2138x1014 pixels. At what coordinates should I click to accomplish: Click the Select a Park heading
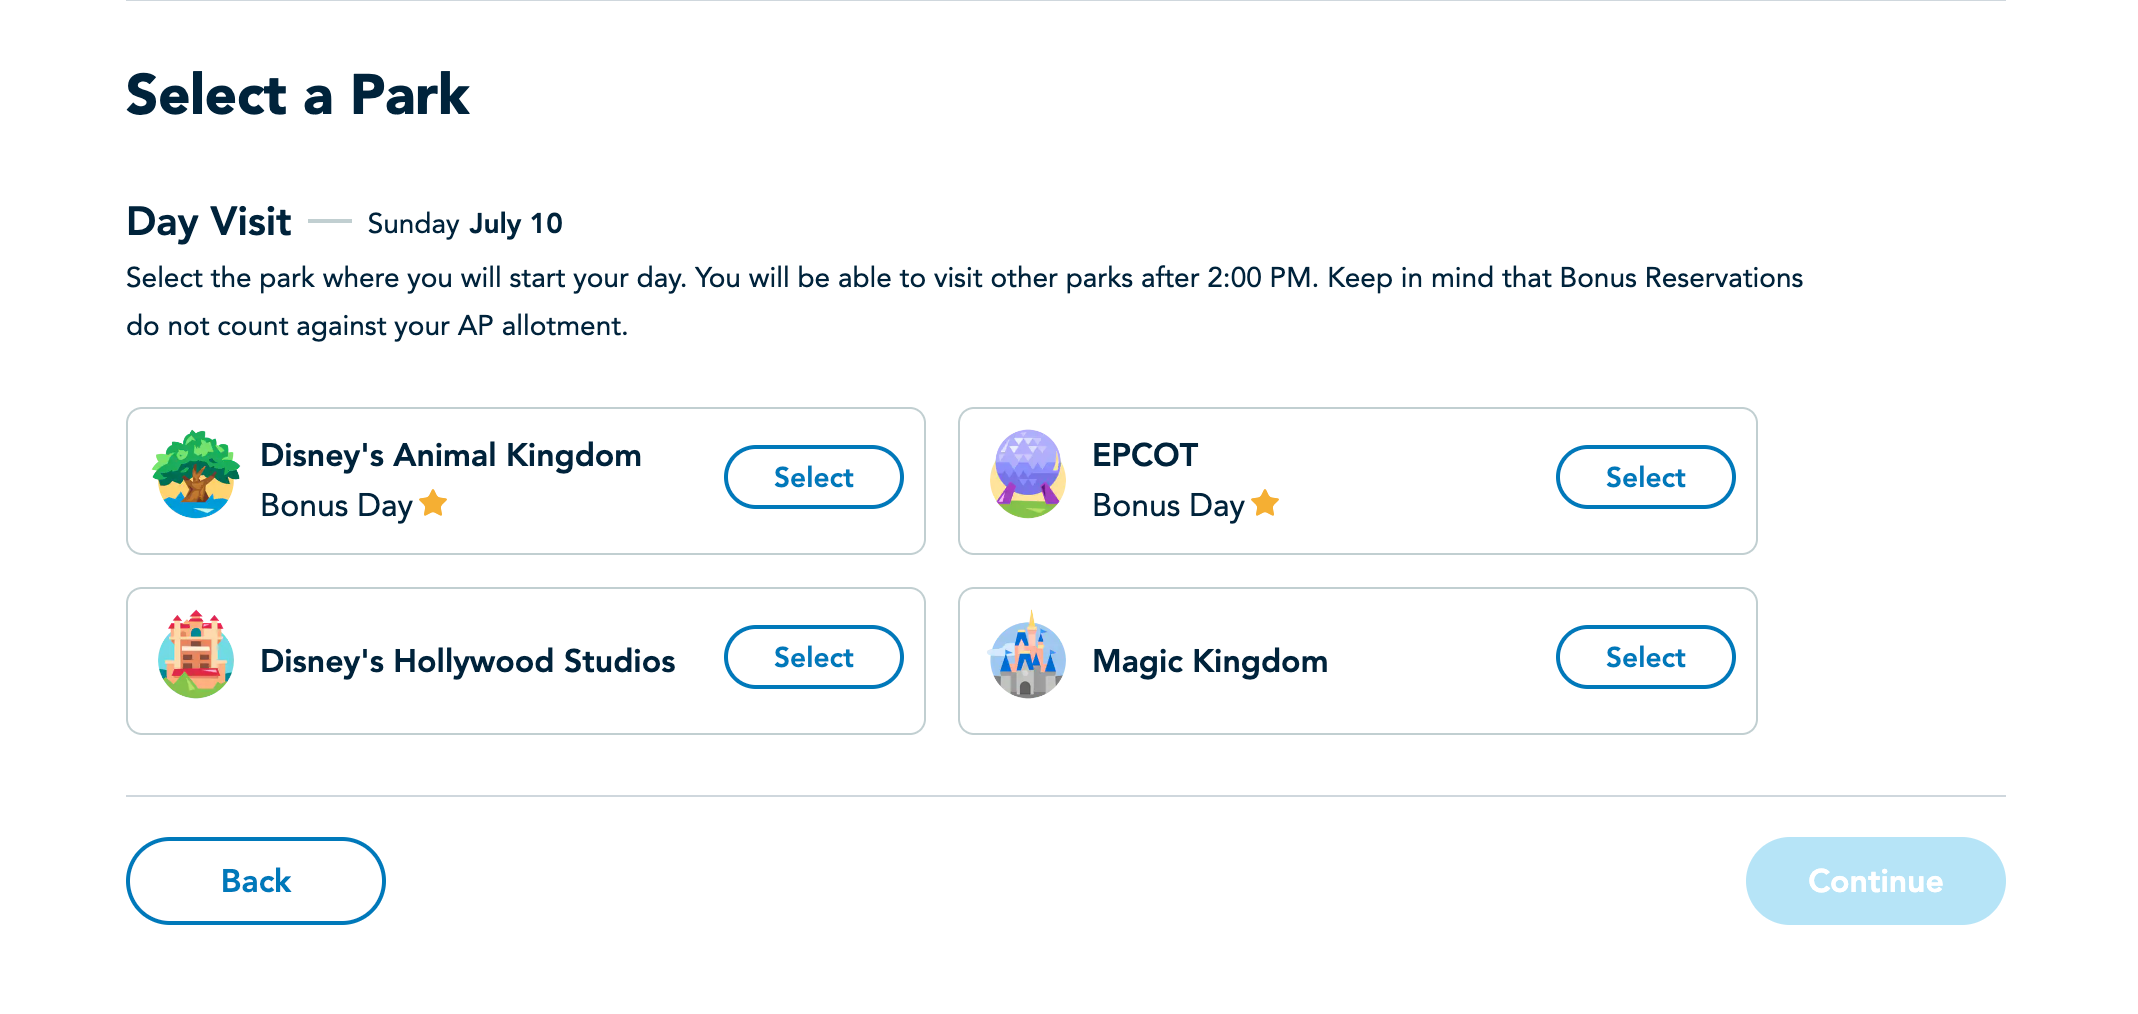coord(297,95)
